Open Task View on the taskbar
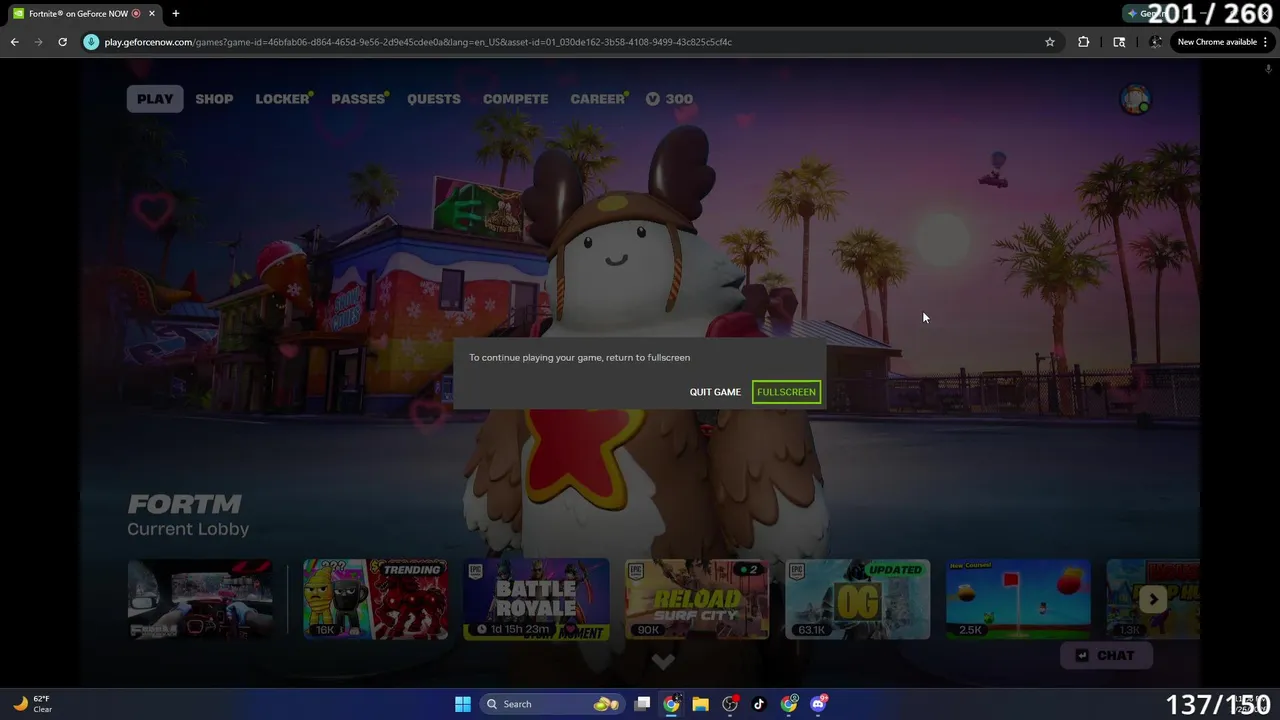Screen dimensions: 1280x720 tap(643, 704)
